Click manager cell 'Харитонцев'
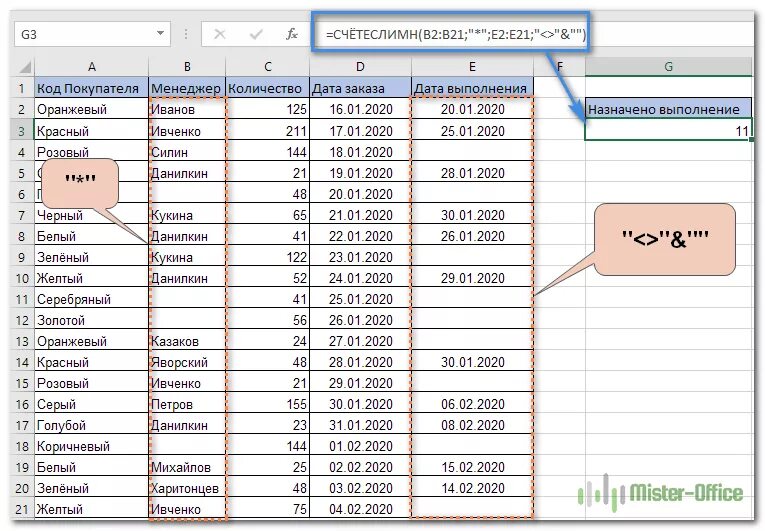Viewport: 765px width, 531px height. pos(187,488)
